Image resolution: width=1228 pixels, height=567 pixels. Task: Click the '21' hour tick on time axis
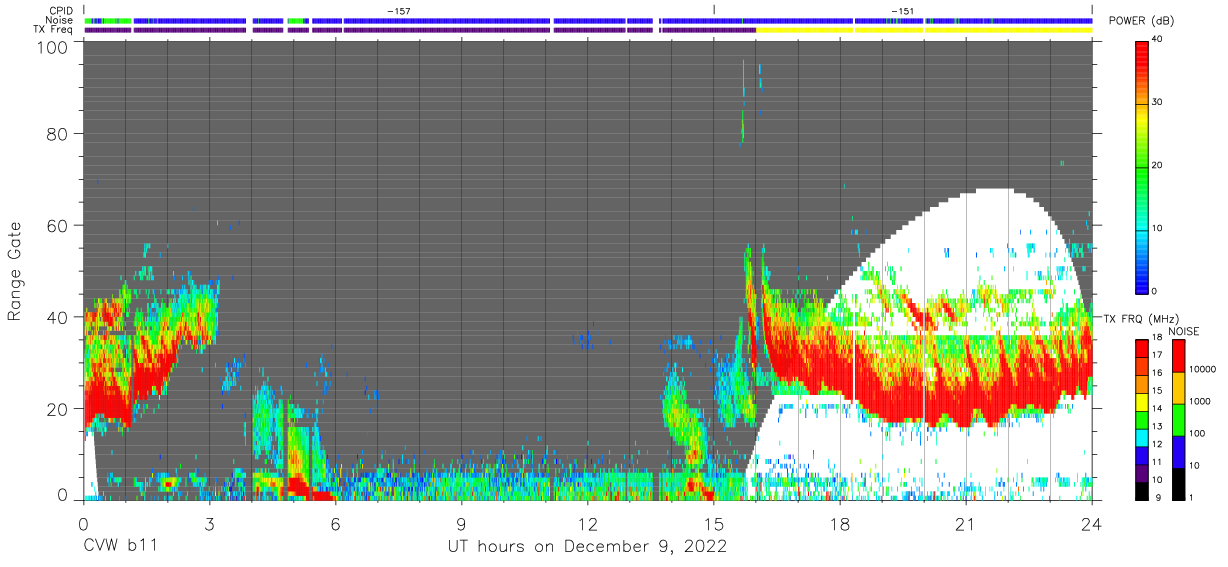[965, 523]
